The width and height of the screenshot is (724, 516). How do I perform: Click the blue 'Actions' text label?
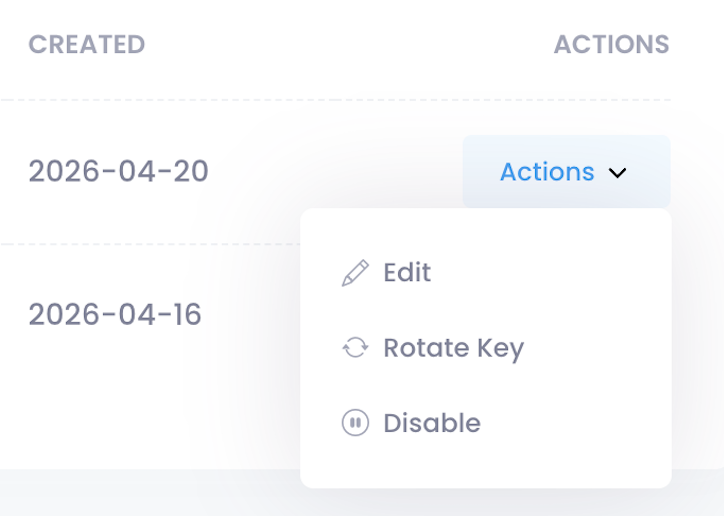pos(547,172)
